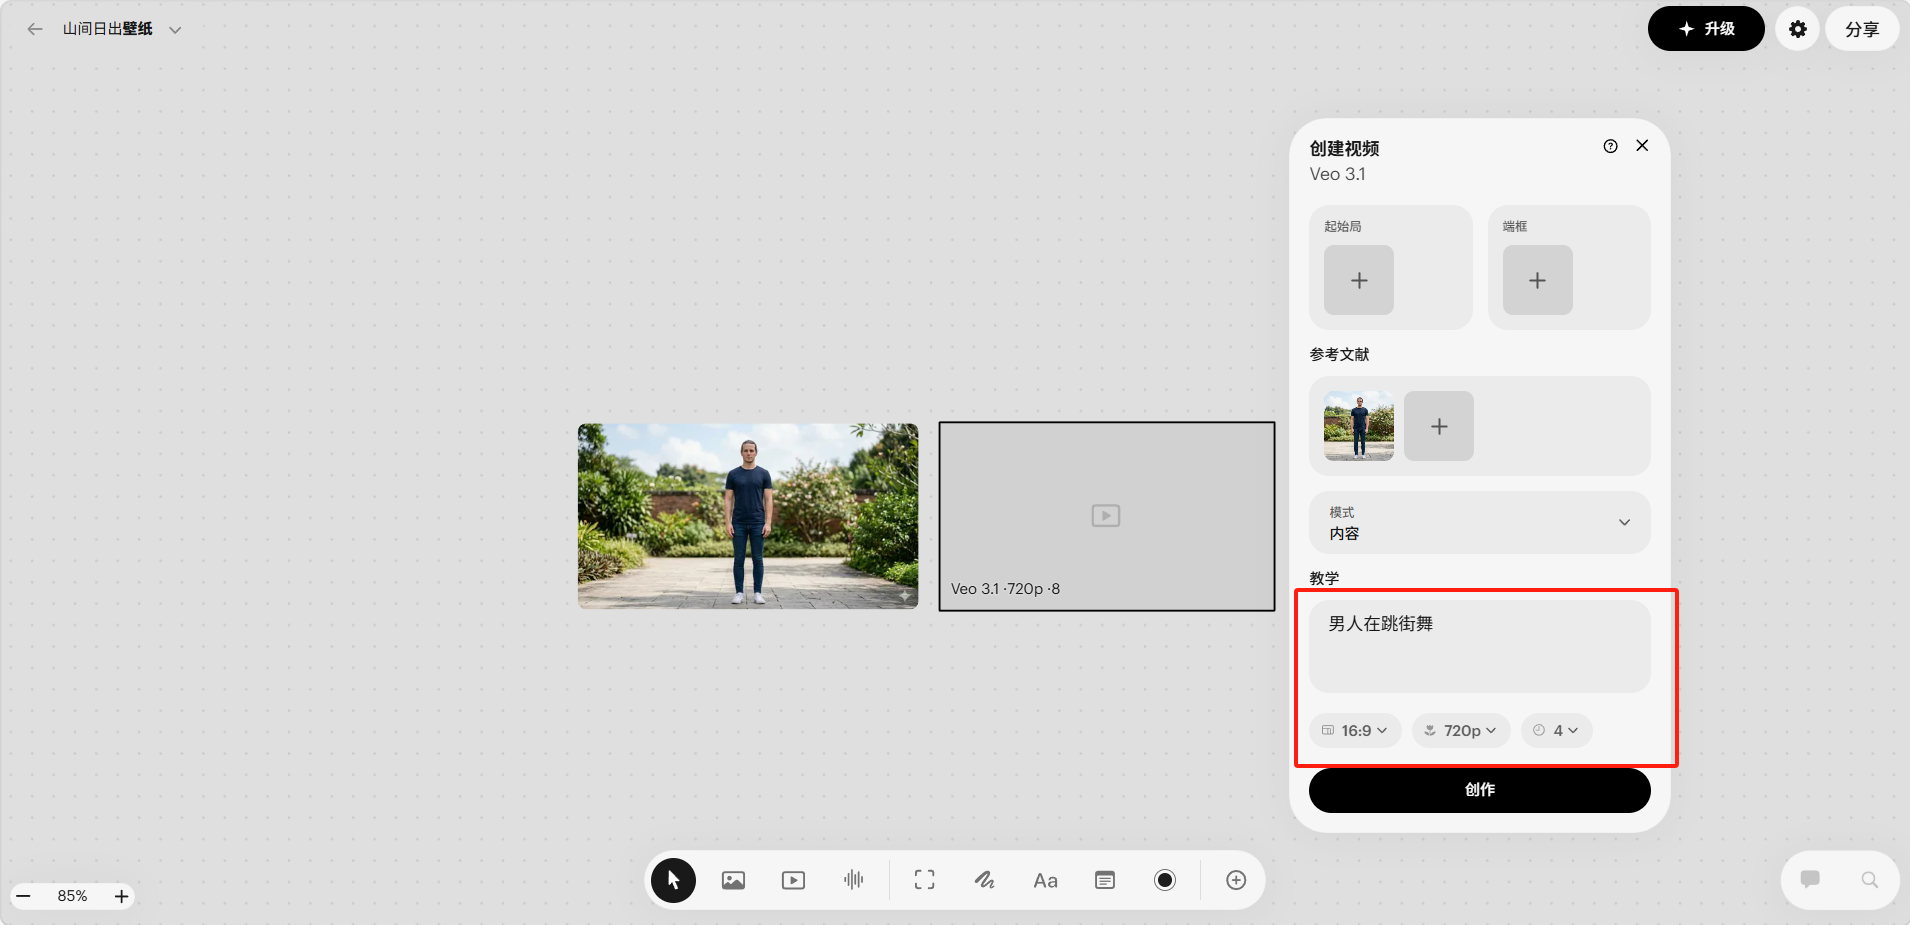Viewport: 1910px width, 925px height.
Task: Pick the audio waveform tool
Action: coord(853,880)
